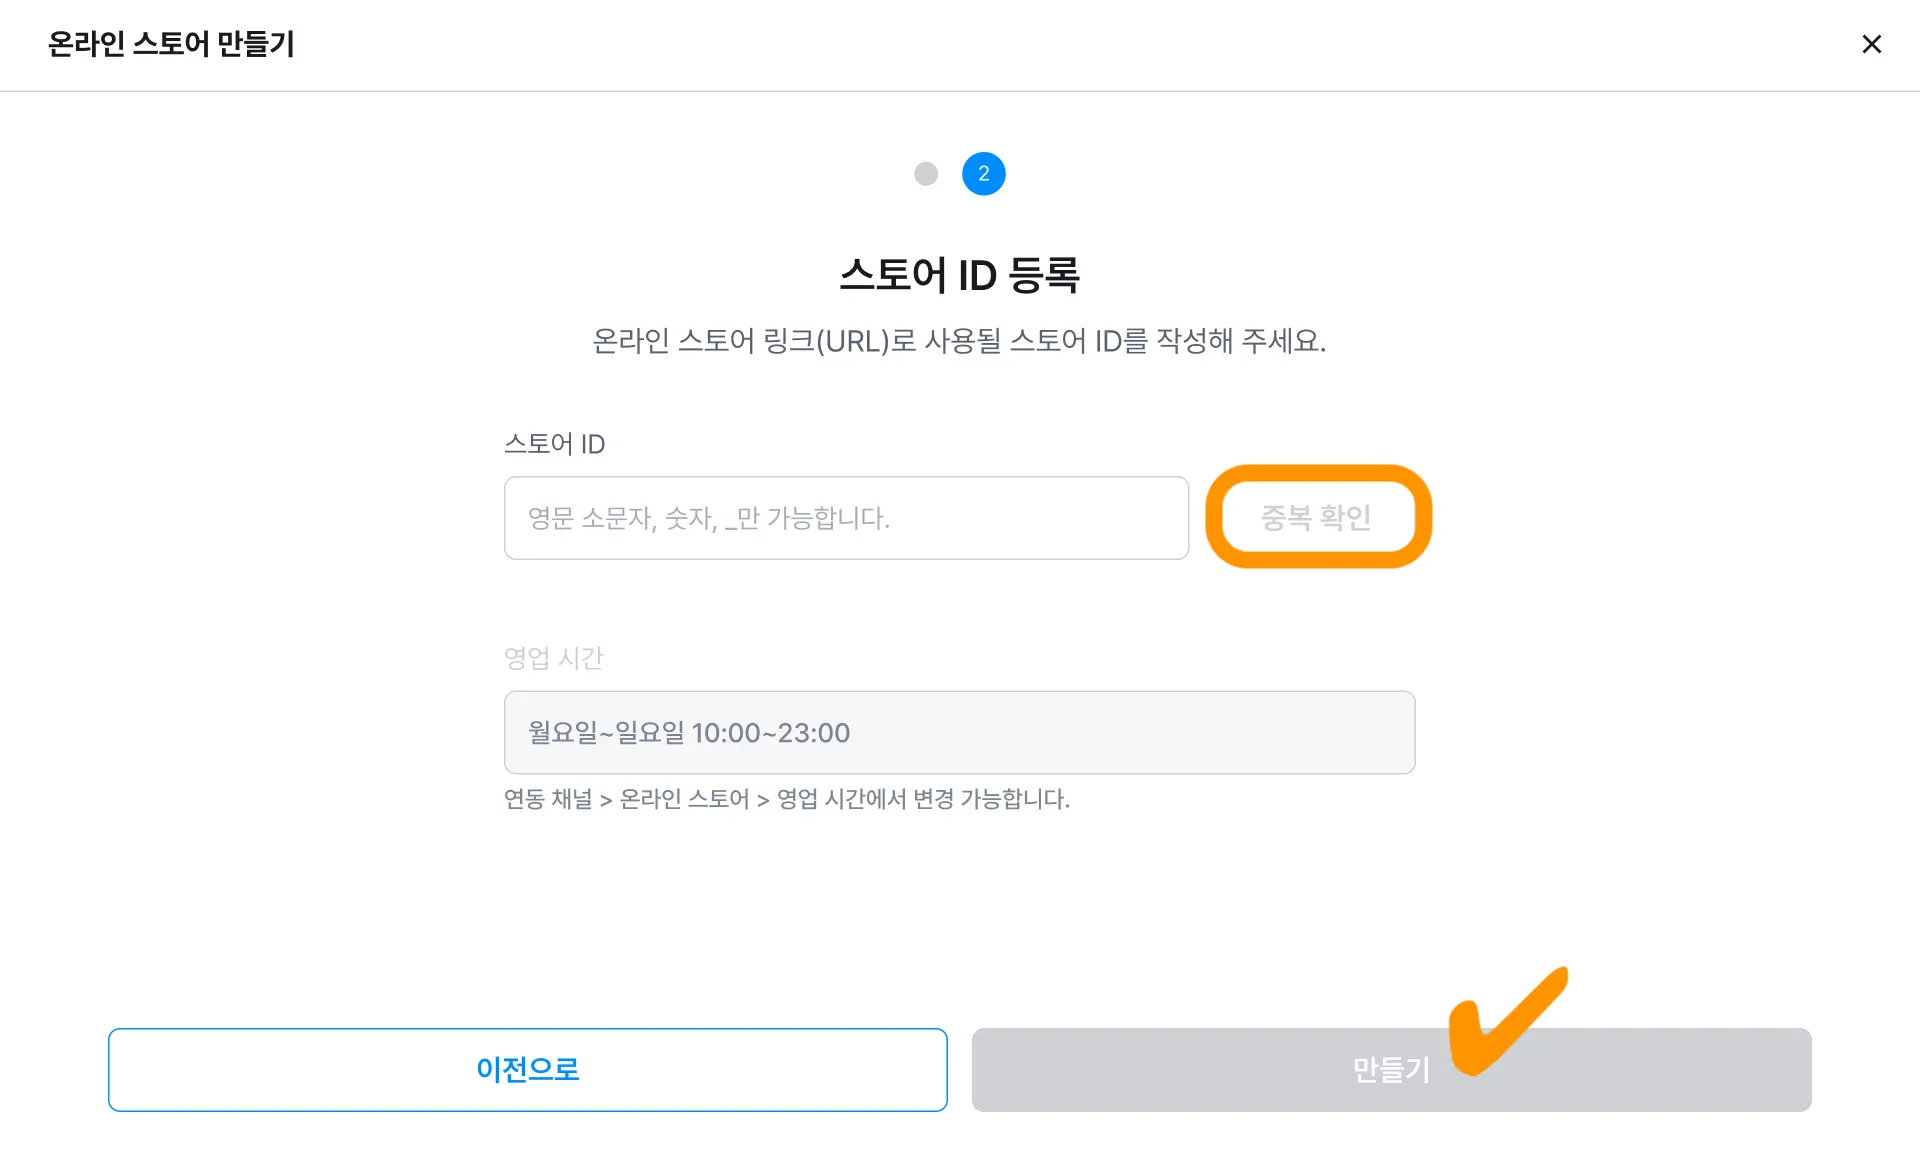Viewport: 1920px width, 1160px height.
Task: Click the first > separator in hint
Action: (606, 800)
